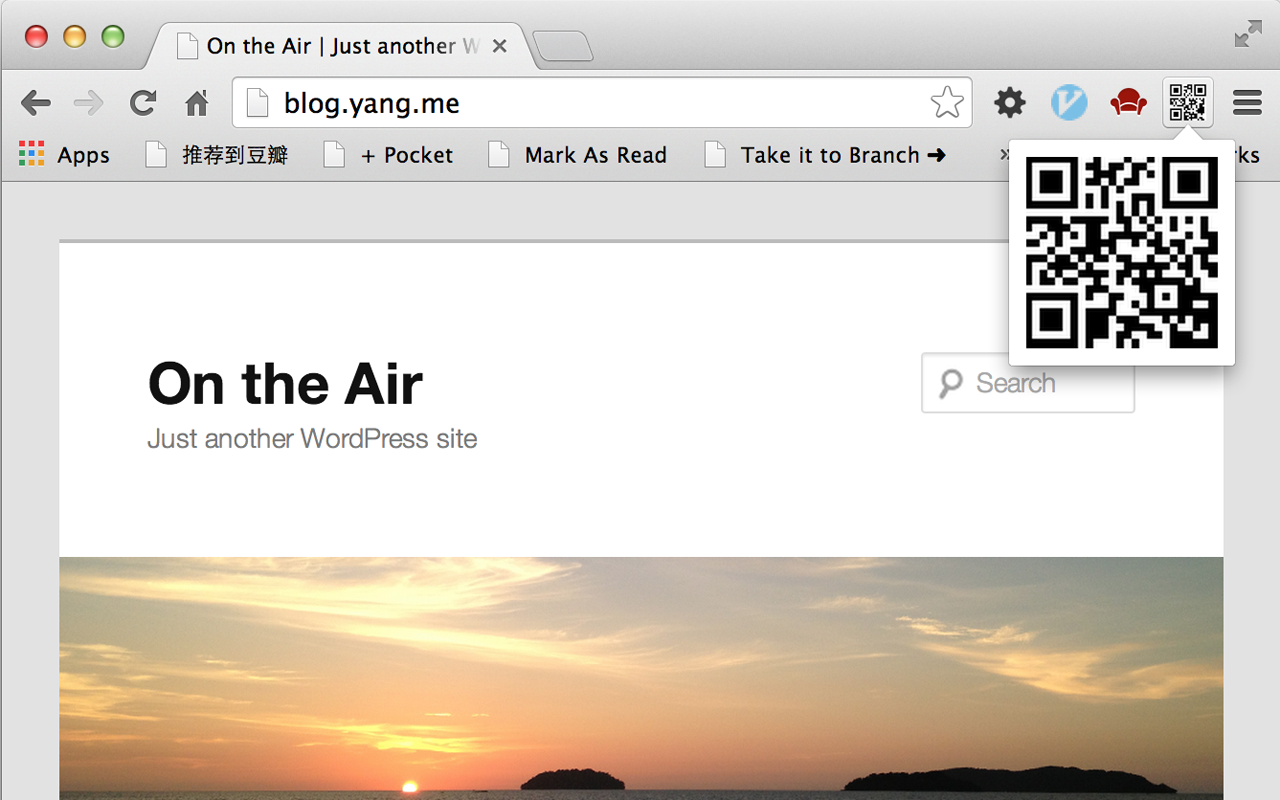Click the home button
Viewport: 1280px width, 800px height.
point(196,102)
